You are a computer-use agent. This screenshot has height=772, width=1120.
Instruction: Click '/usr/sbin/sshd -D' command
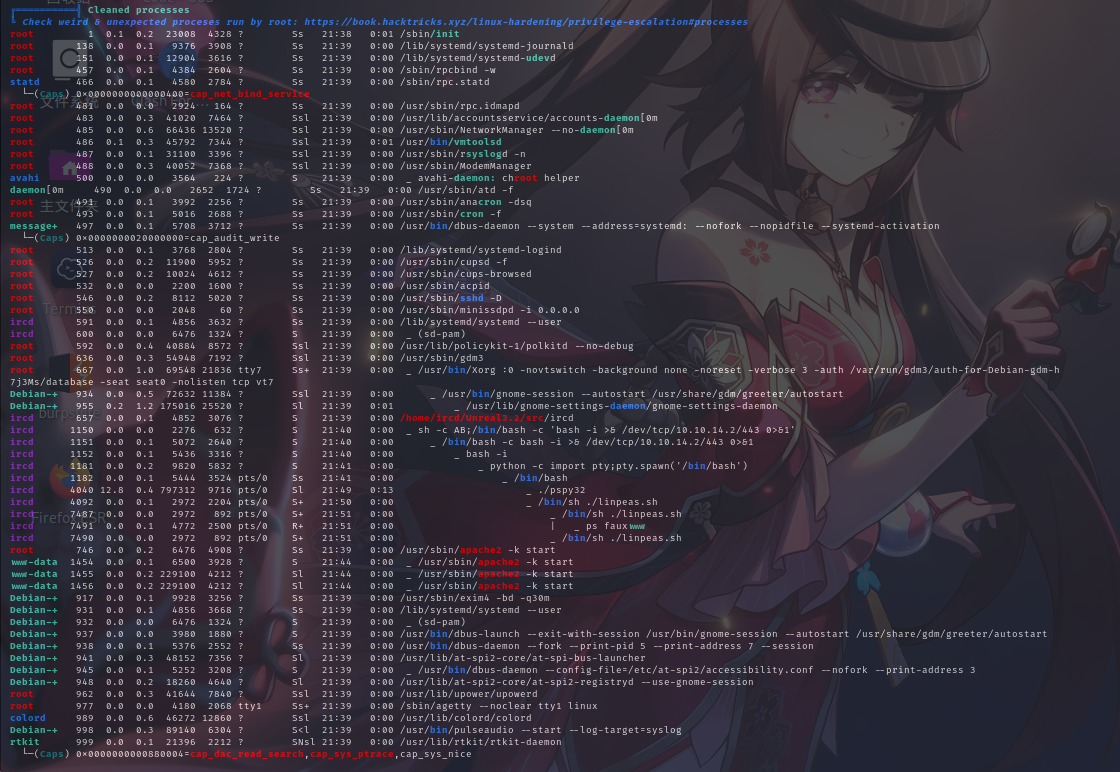451,299
